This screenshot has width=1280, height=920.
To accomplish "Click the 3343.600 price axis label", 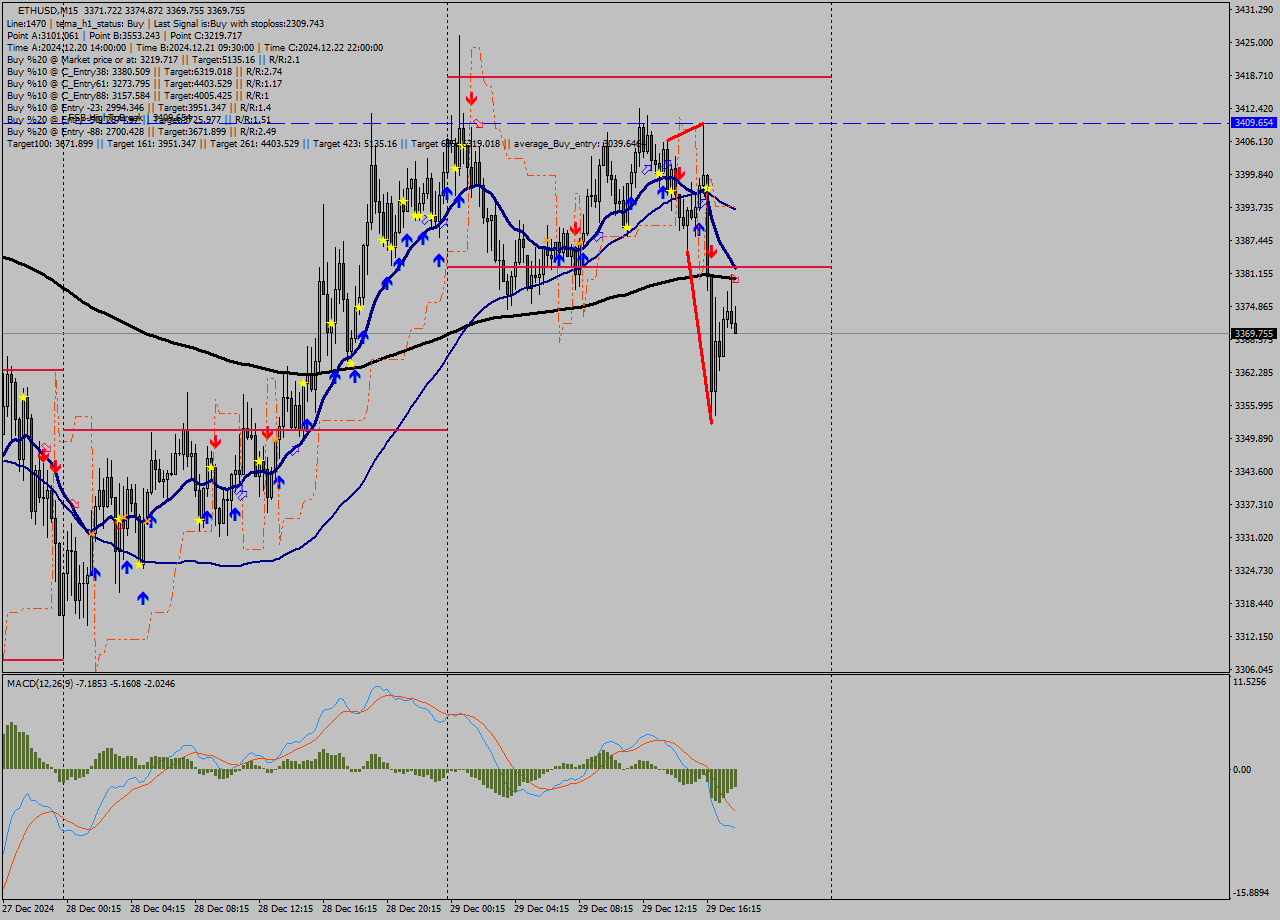I will (x=1253, y=471).
